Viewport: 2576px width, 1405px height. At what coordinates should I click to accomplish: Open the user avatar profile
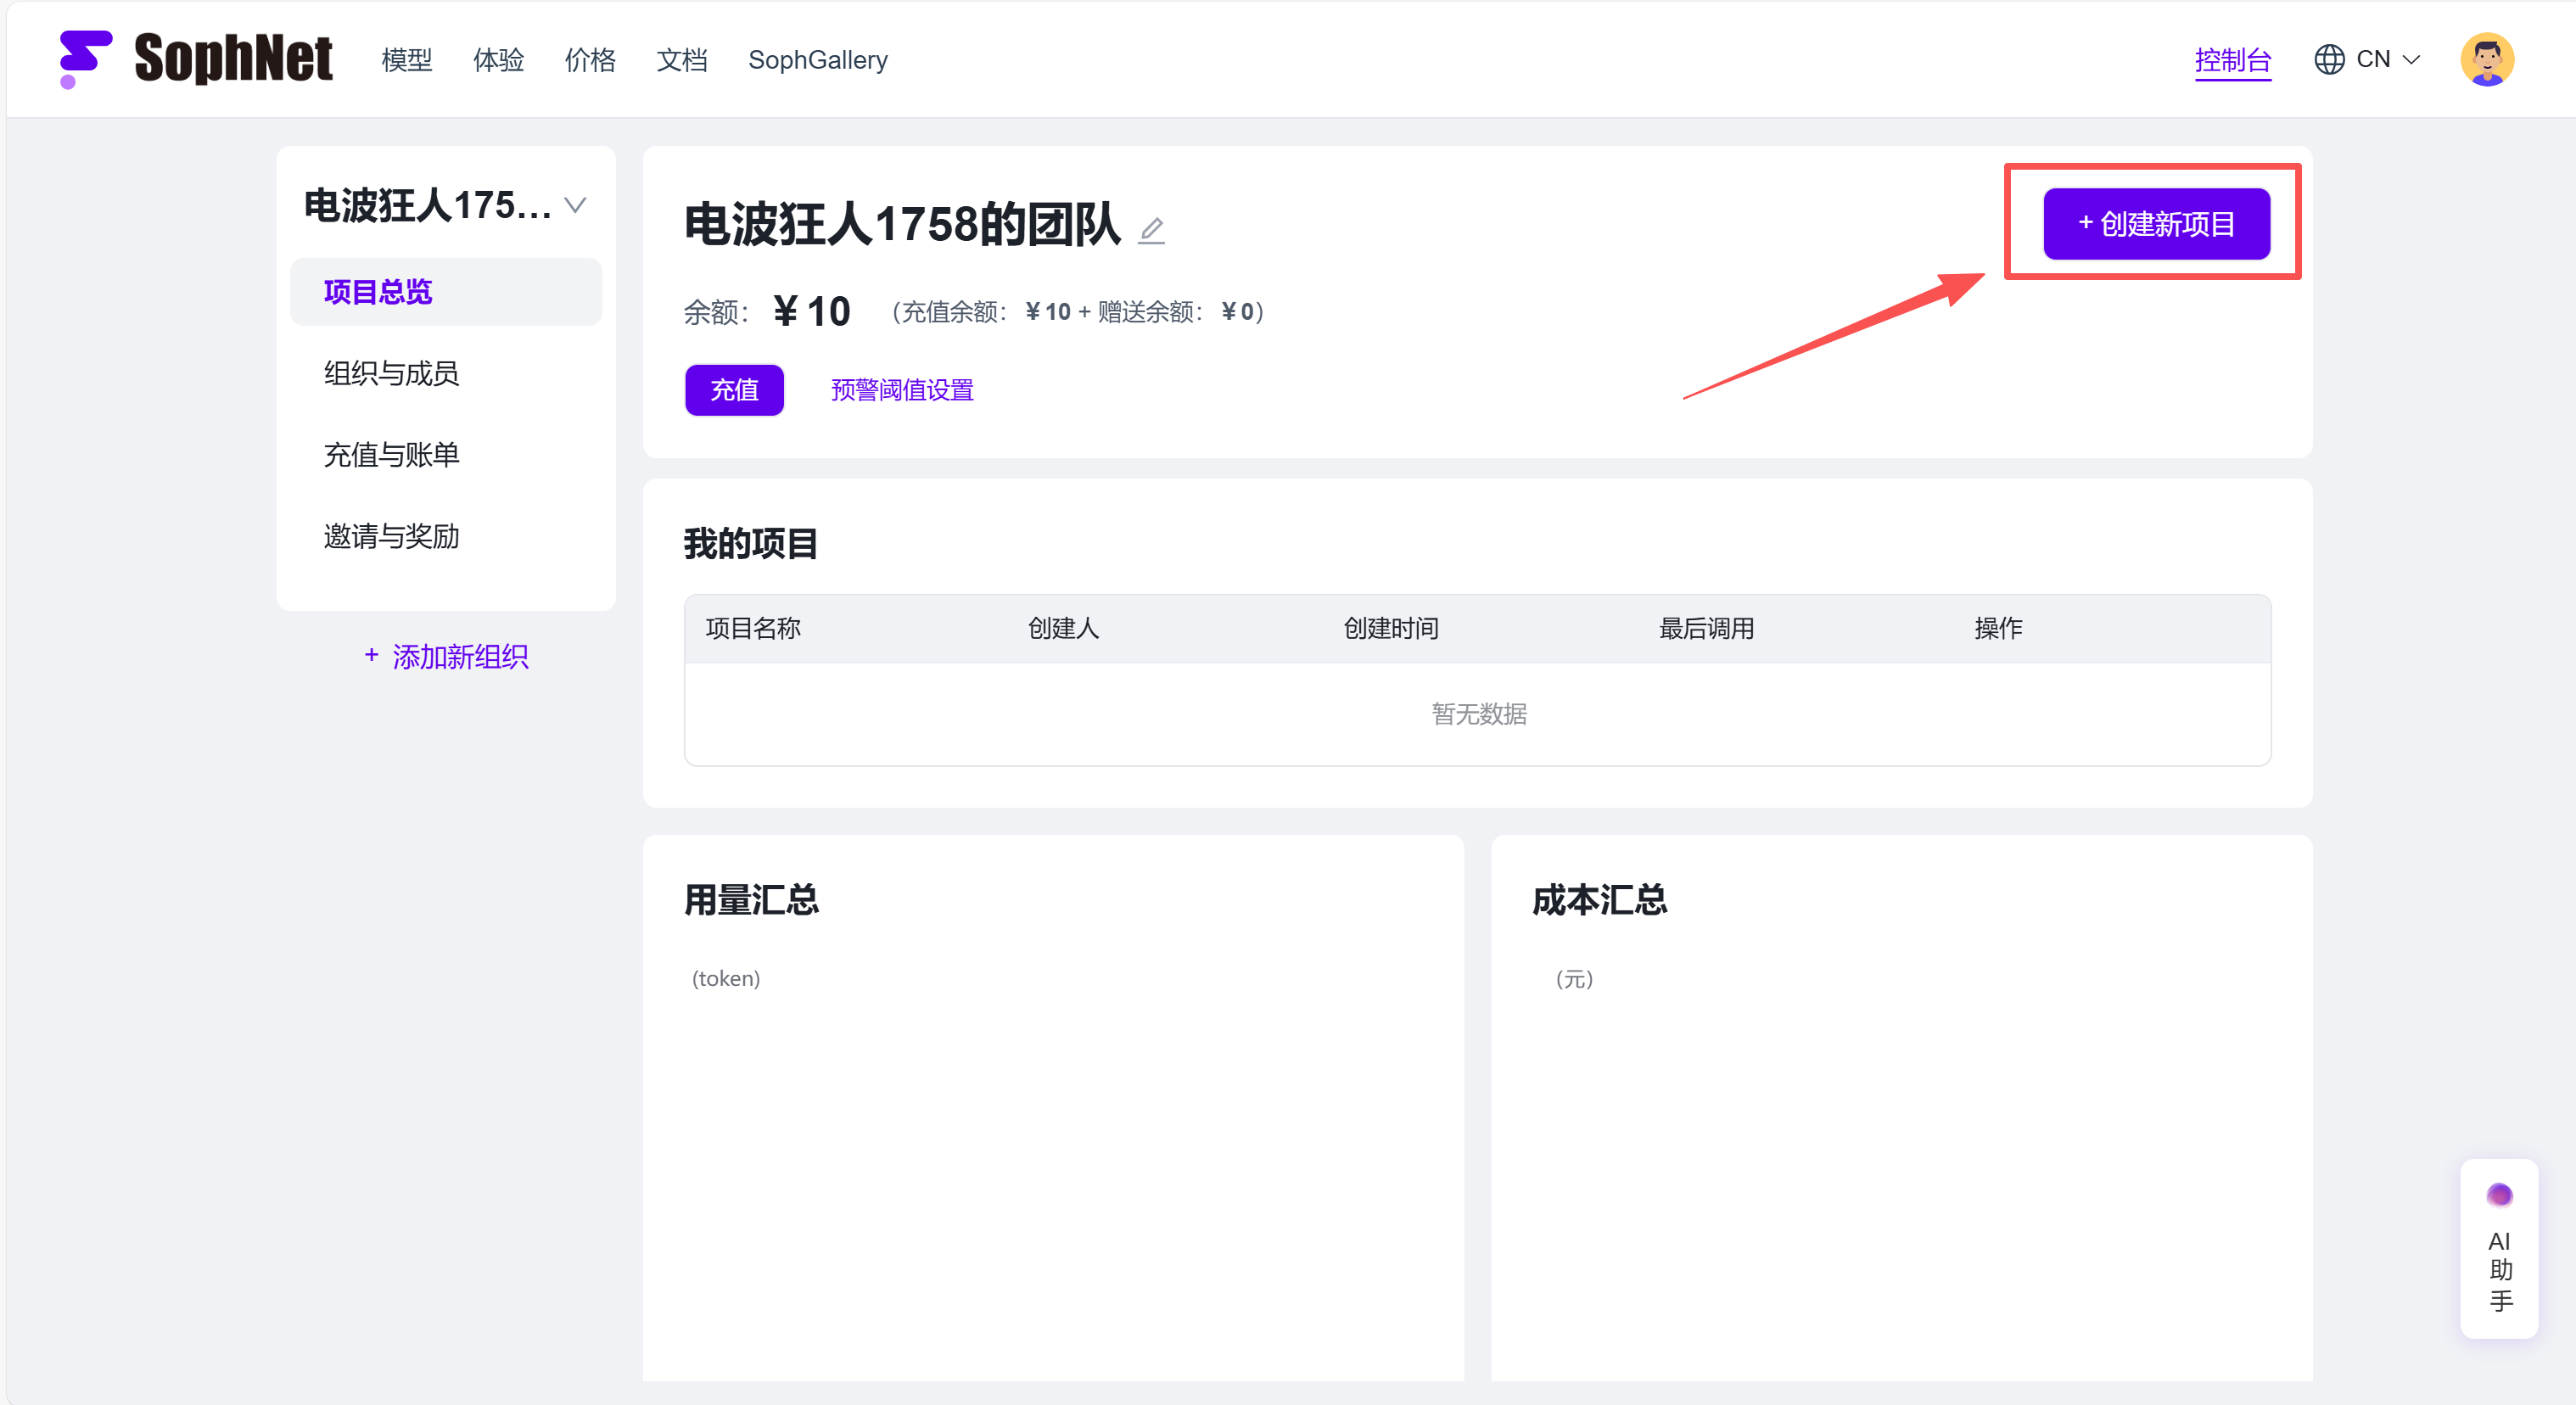(2486, 60)
